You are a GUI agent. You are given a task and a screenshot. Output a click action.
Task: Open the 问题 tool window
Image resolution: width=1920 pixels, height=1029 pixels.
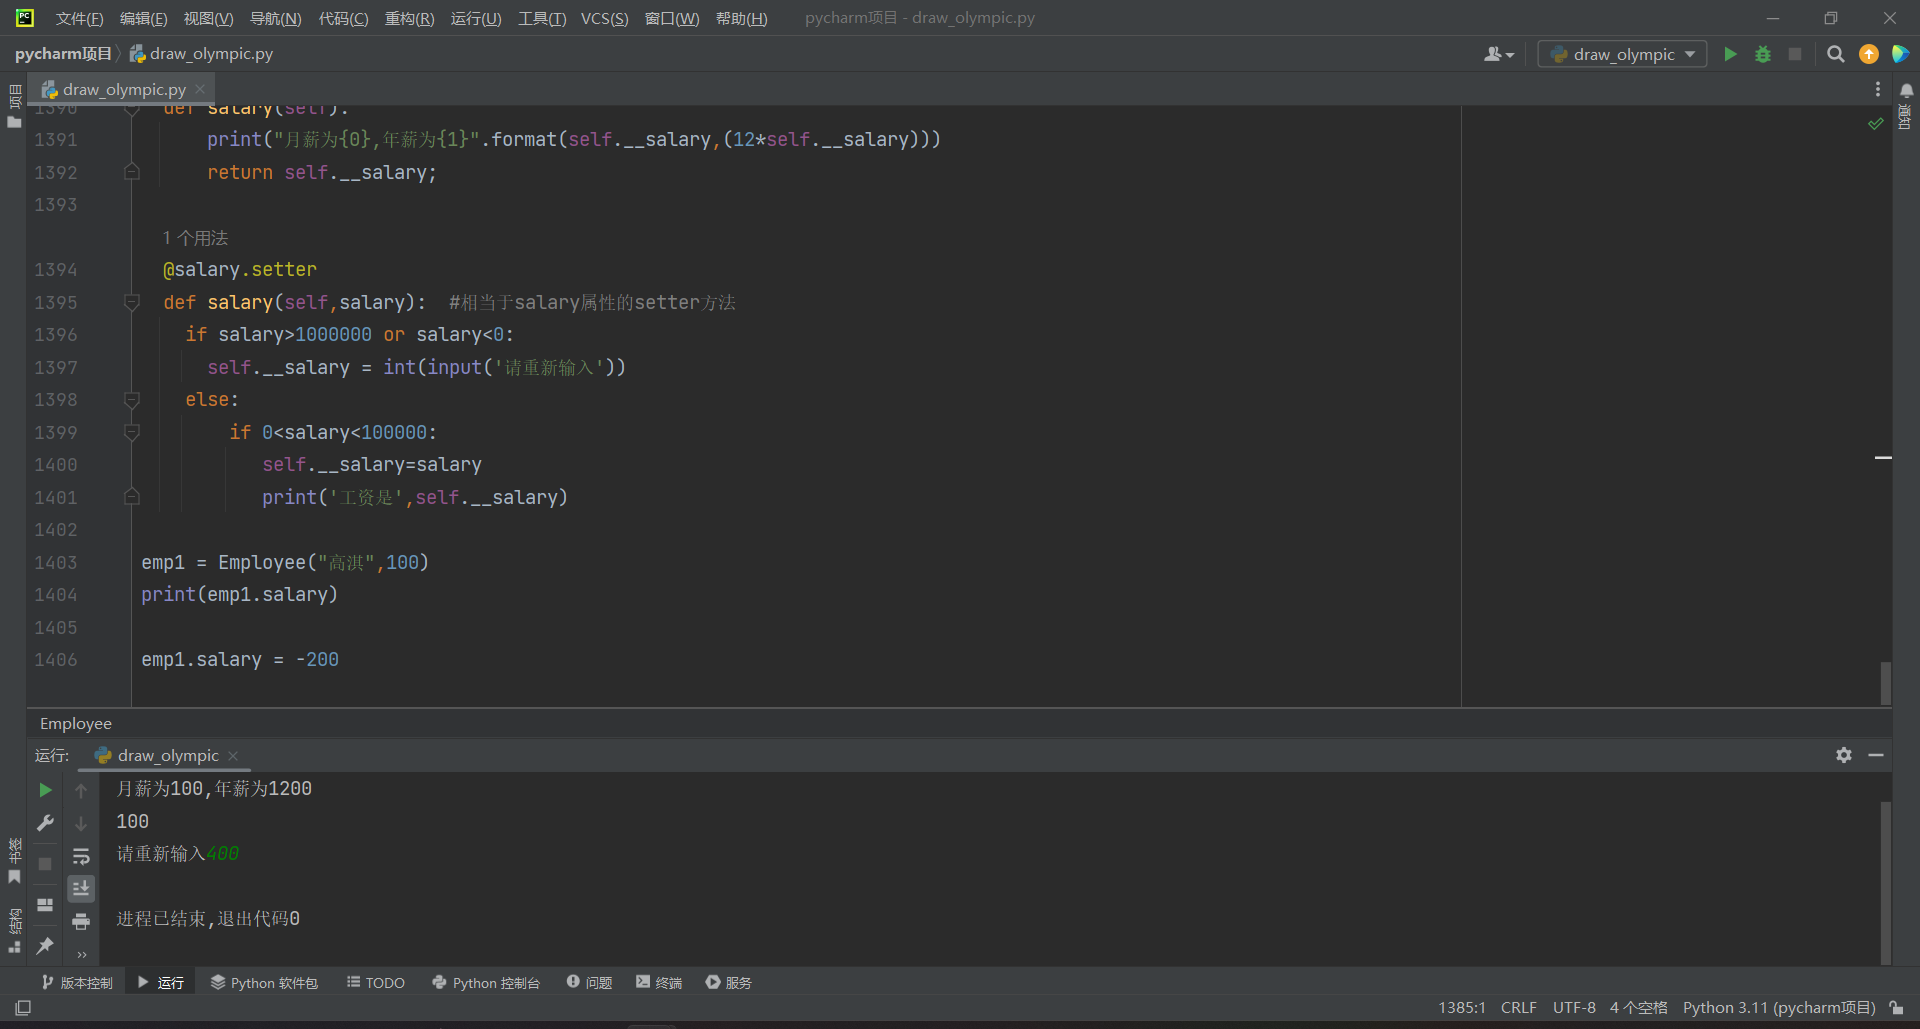(x=589, y=983)
